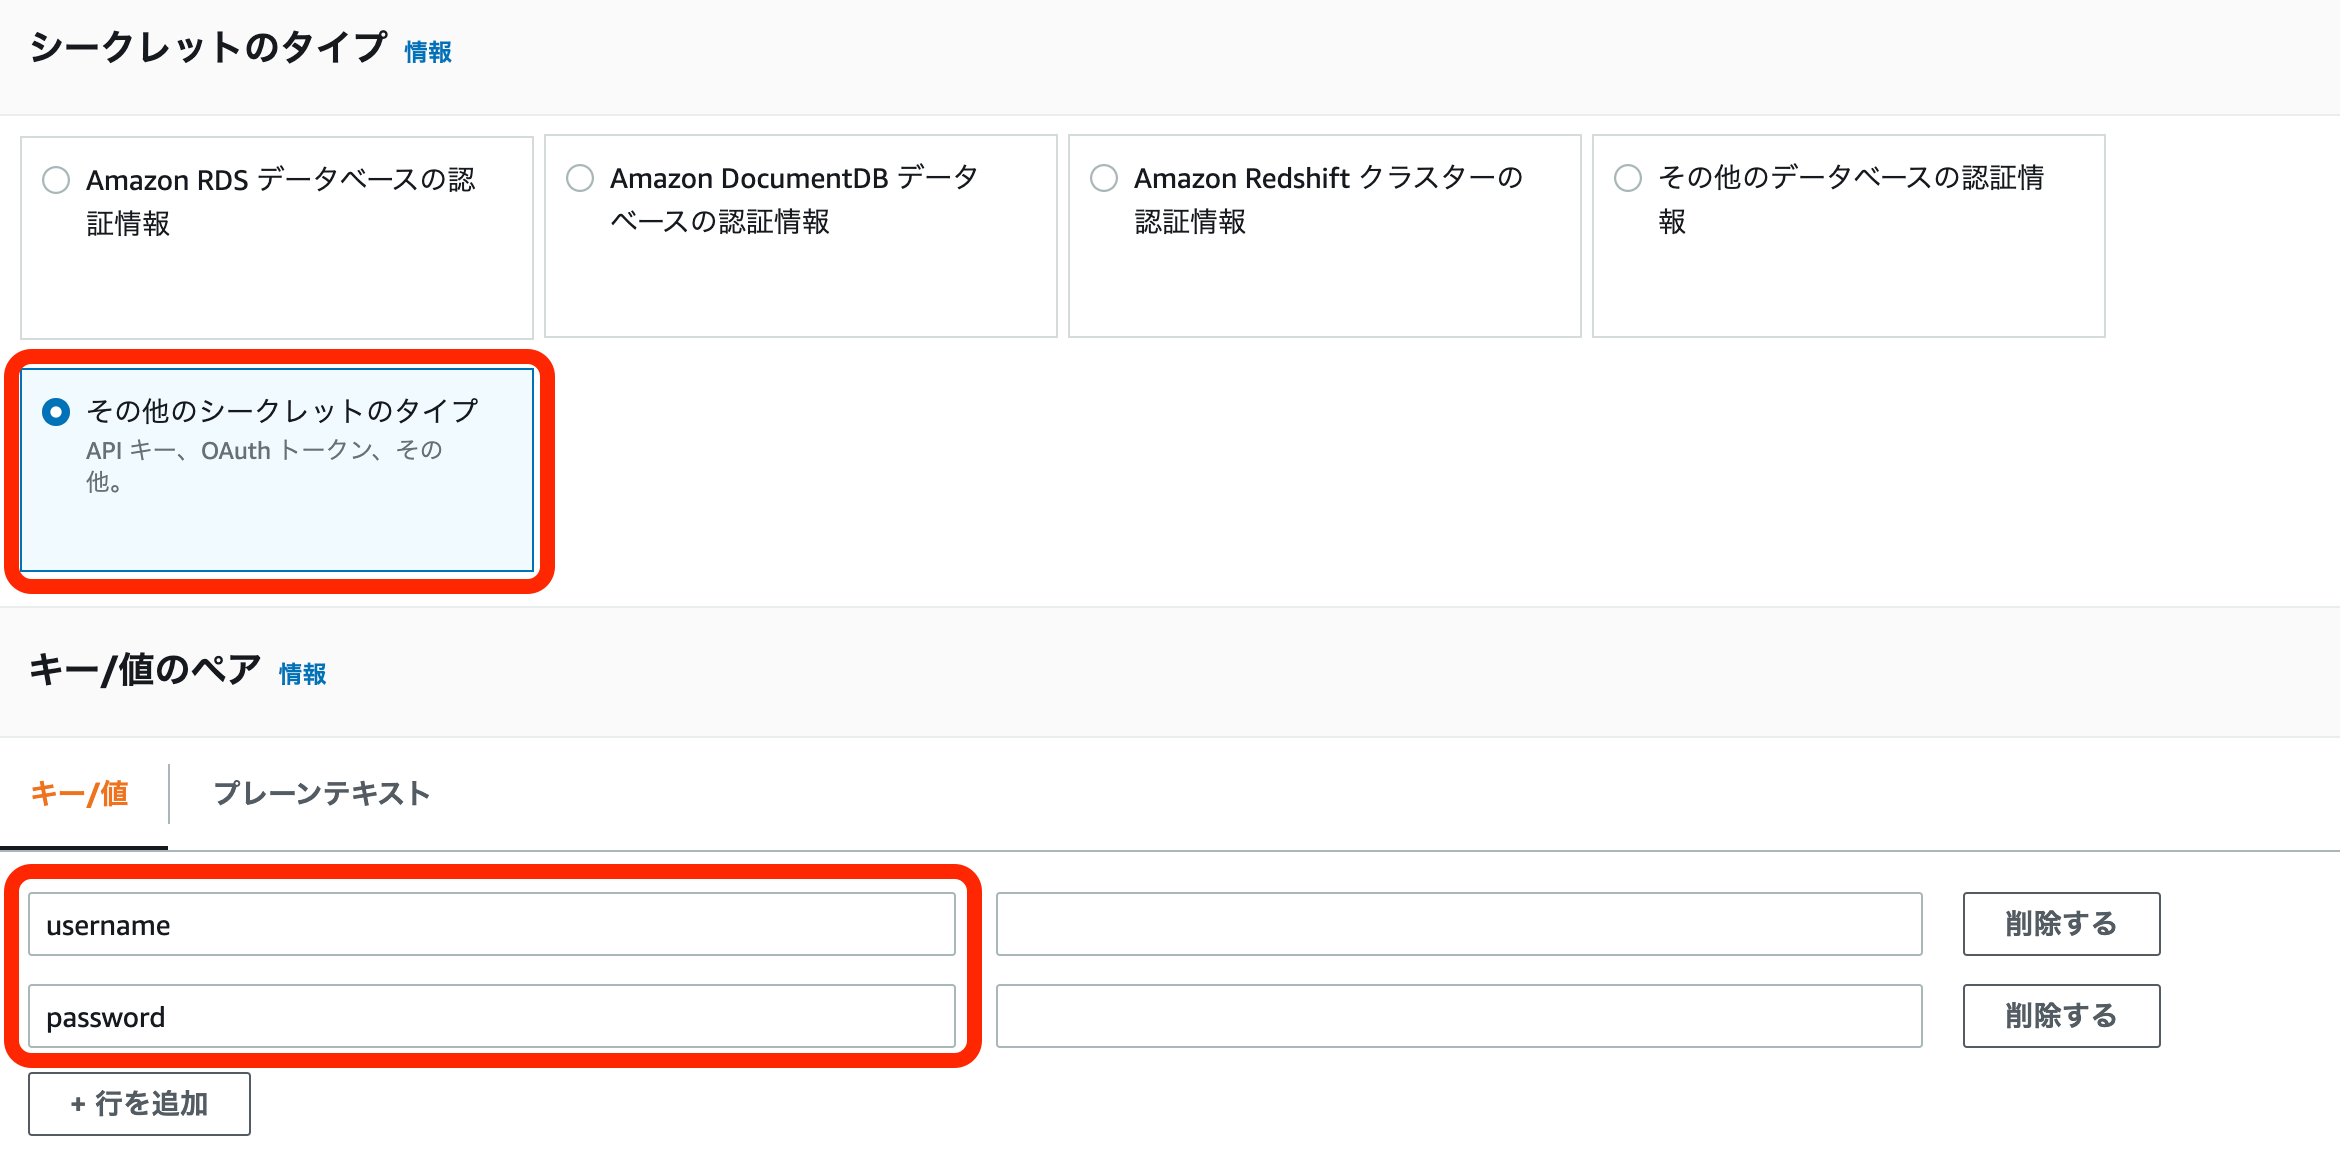Click the Amazon Redshift クラスター card label text
Image resolution: width=2340 pixels, height=1154 pixels.
tap(1328, 180)
